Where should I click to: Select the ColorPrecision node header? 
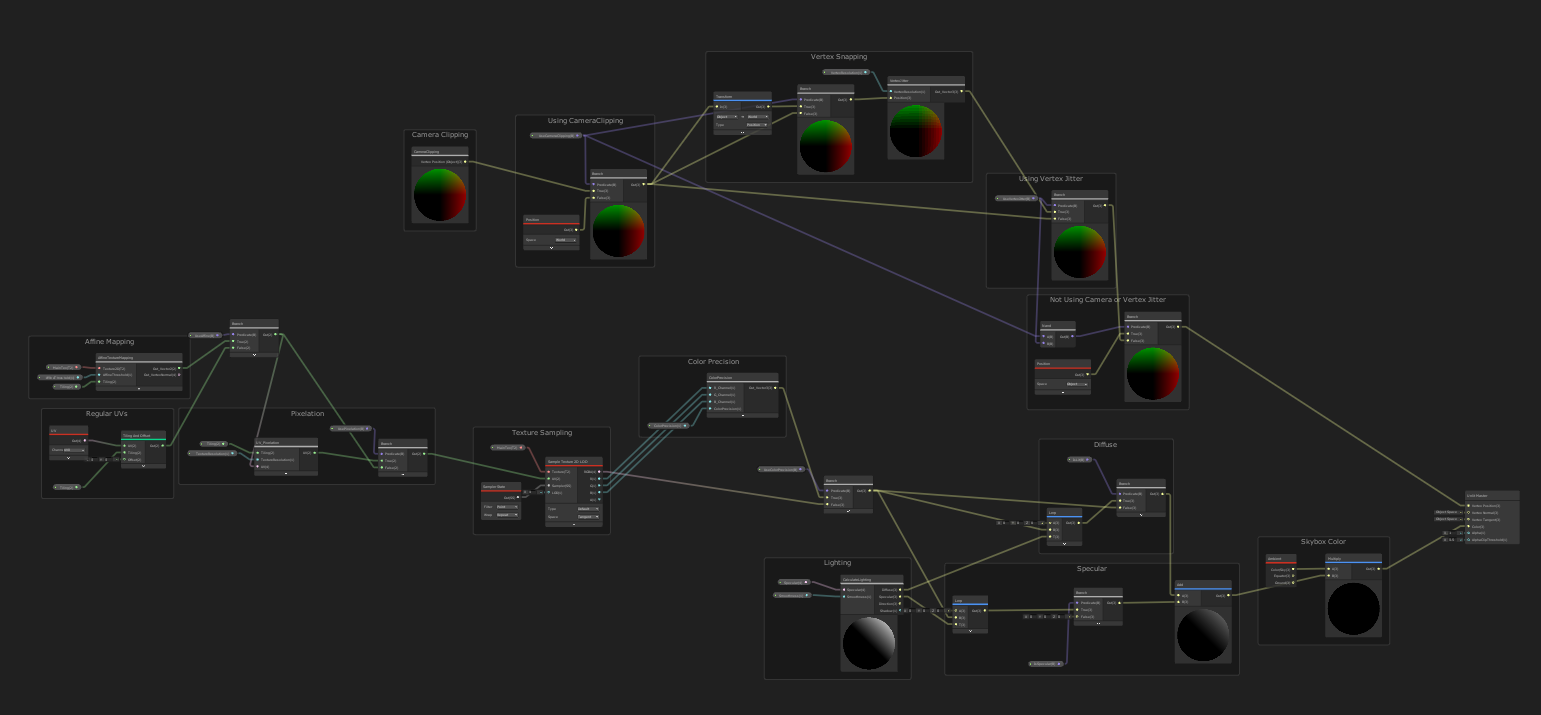743,379
